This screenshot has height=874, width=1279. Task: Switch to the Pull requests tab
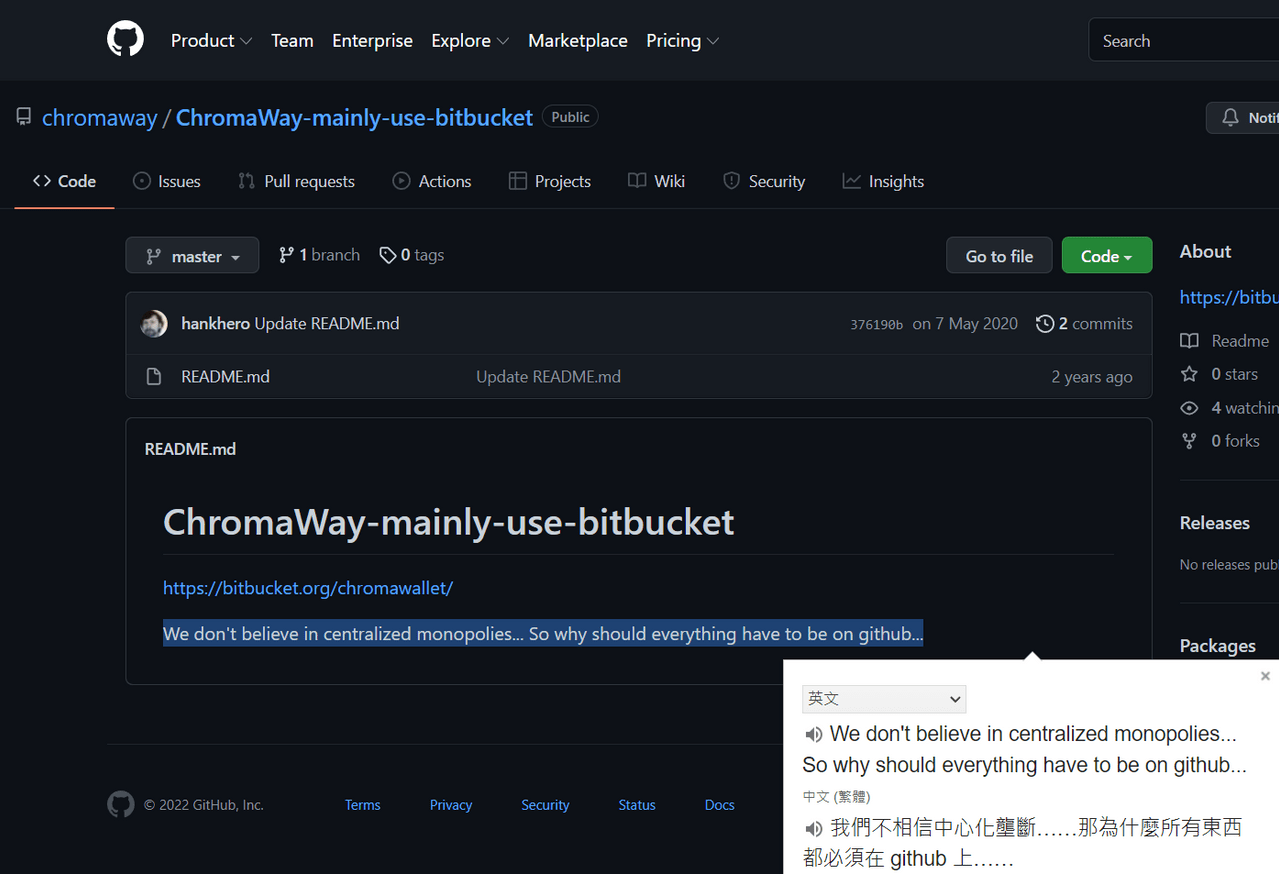click(x=296, y=181)
